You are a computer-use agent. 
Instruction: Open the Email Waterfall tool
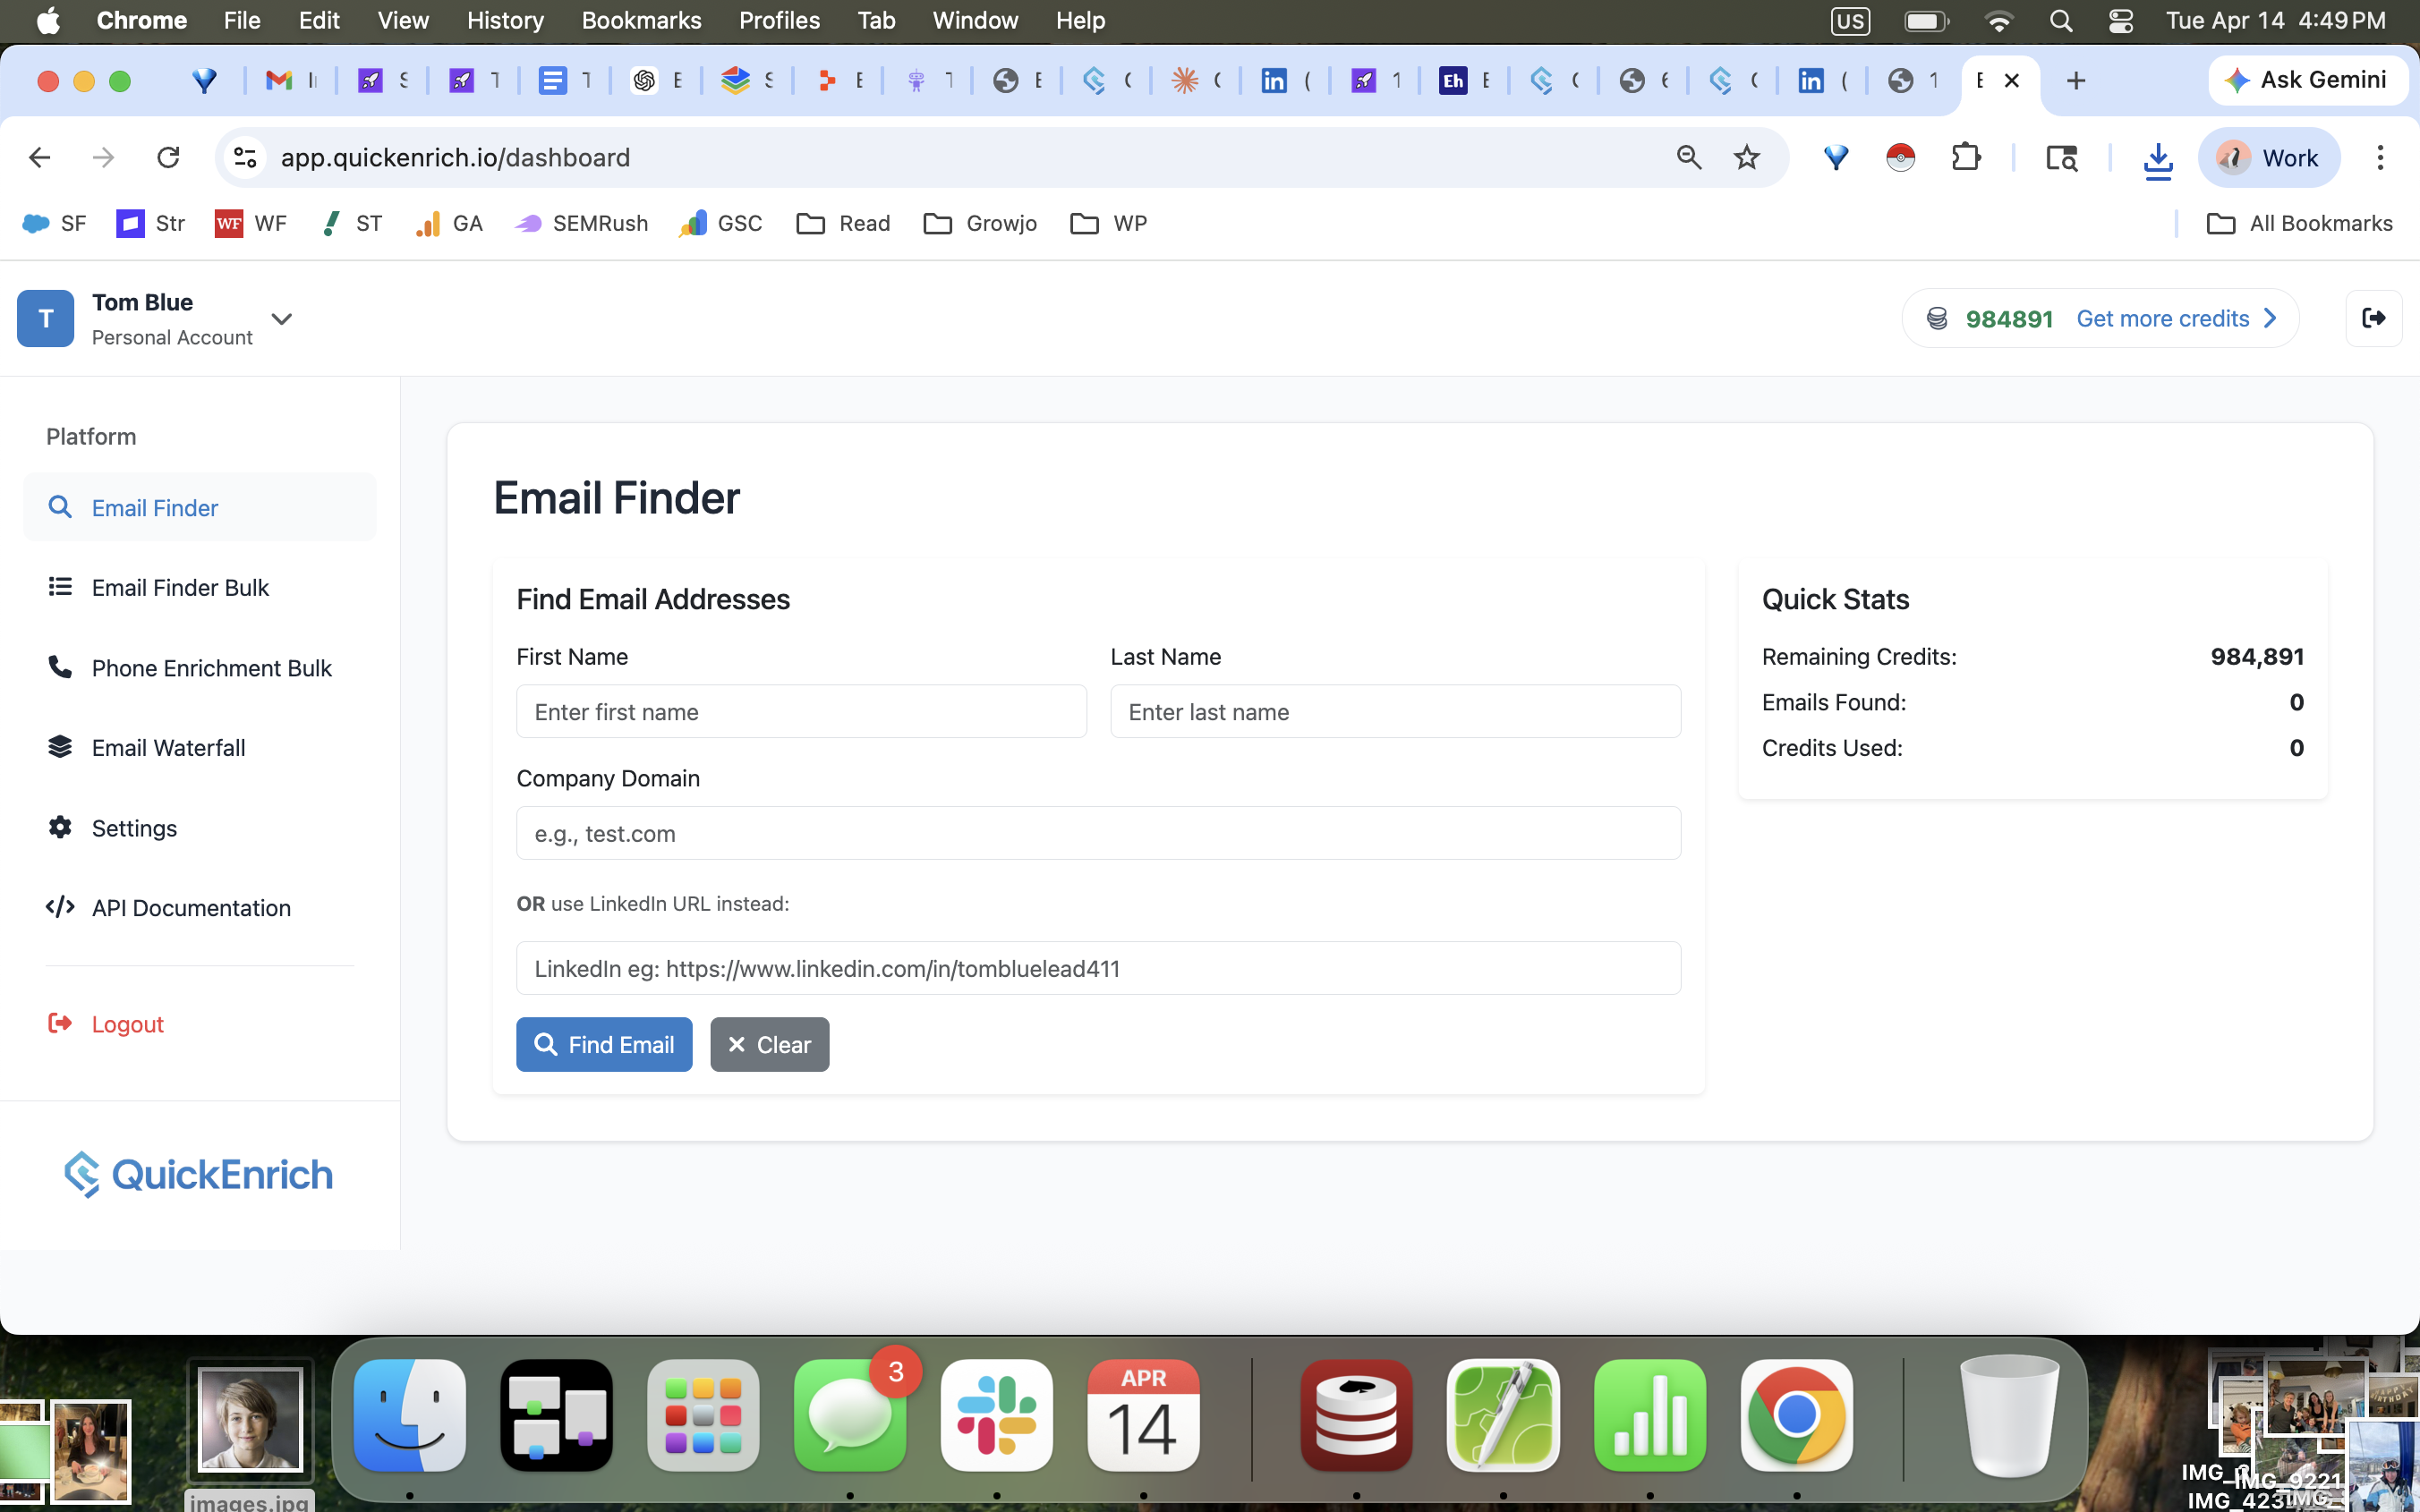tap(168, 747)
